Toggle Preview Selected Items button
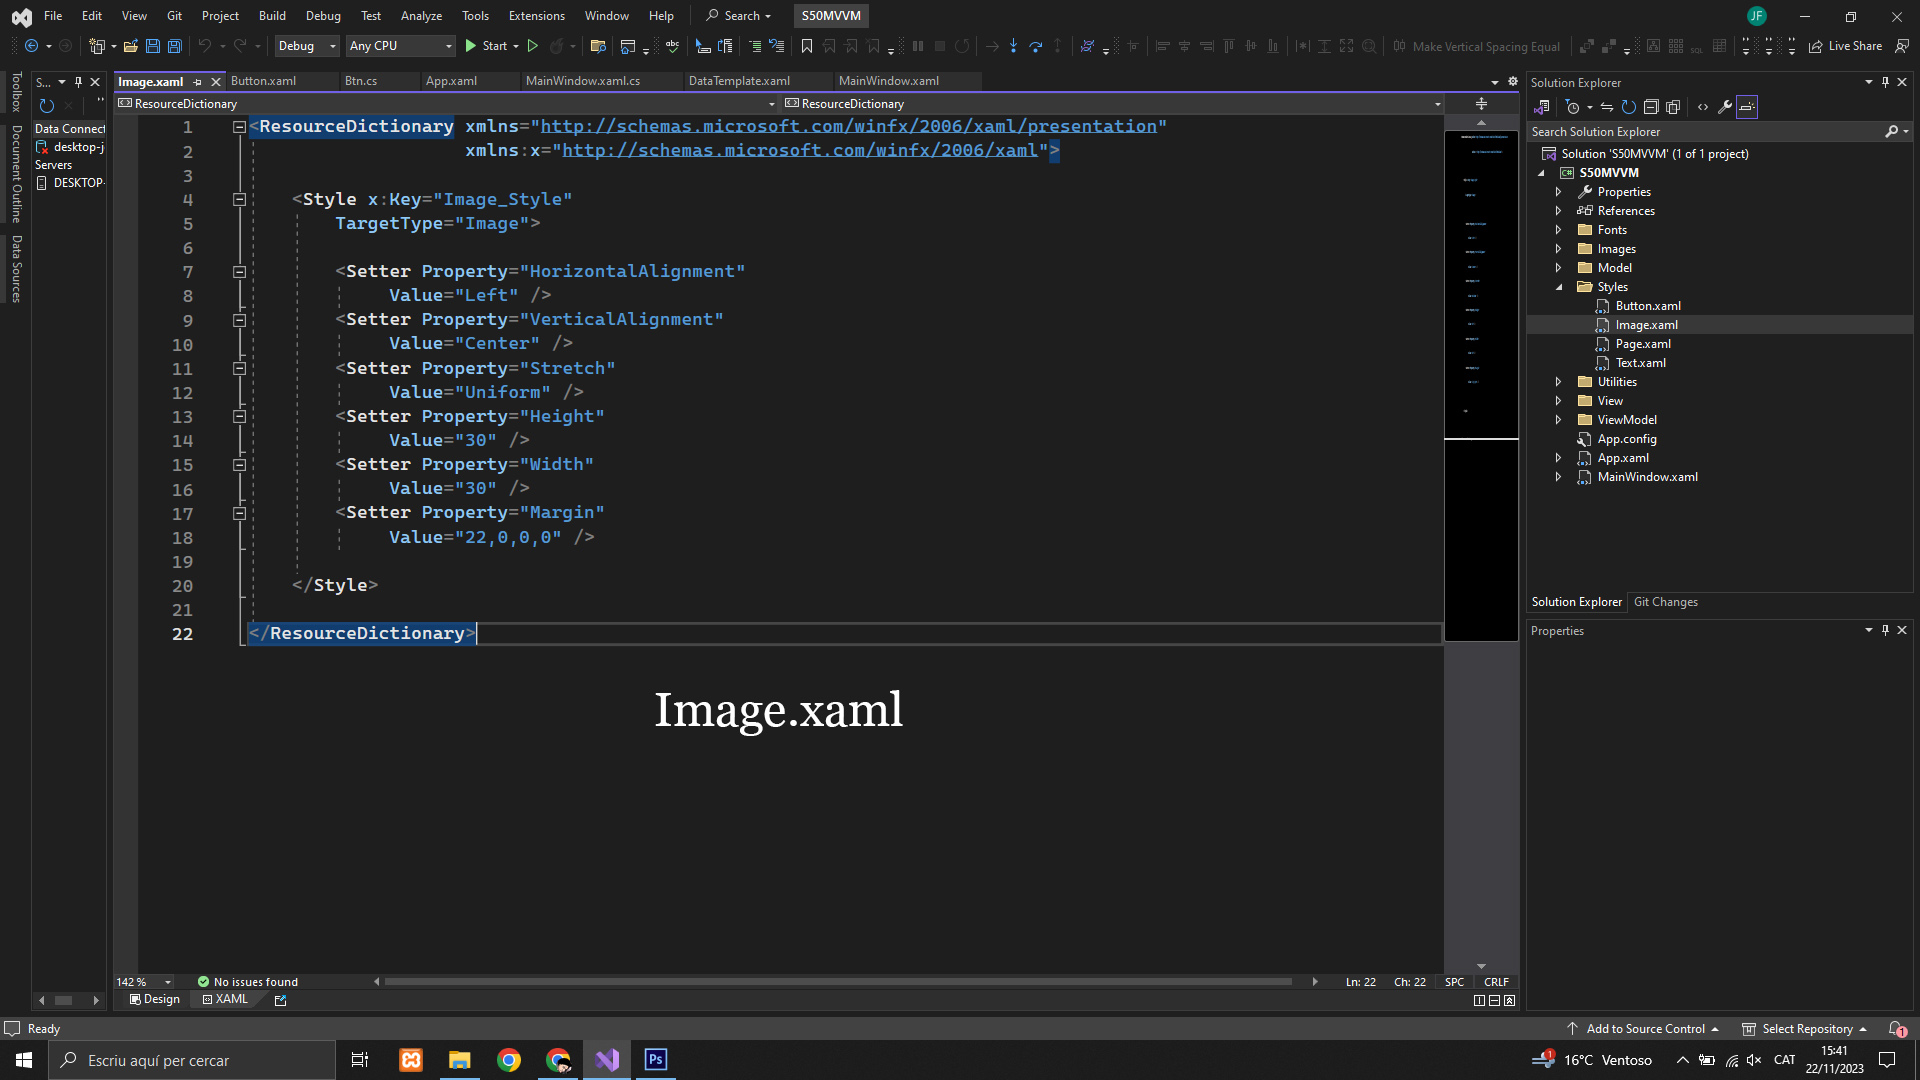This screenshot has width=1920, height=1080. (1747, 107)
